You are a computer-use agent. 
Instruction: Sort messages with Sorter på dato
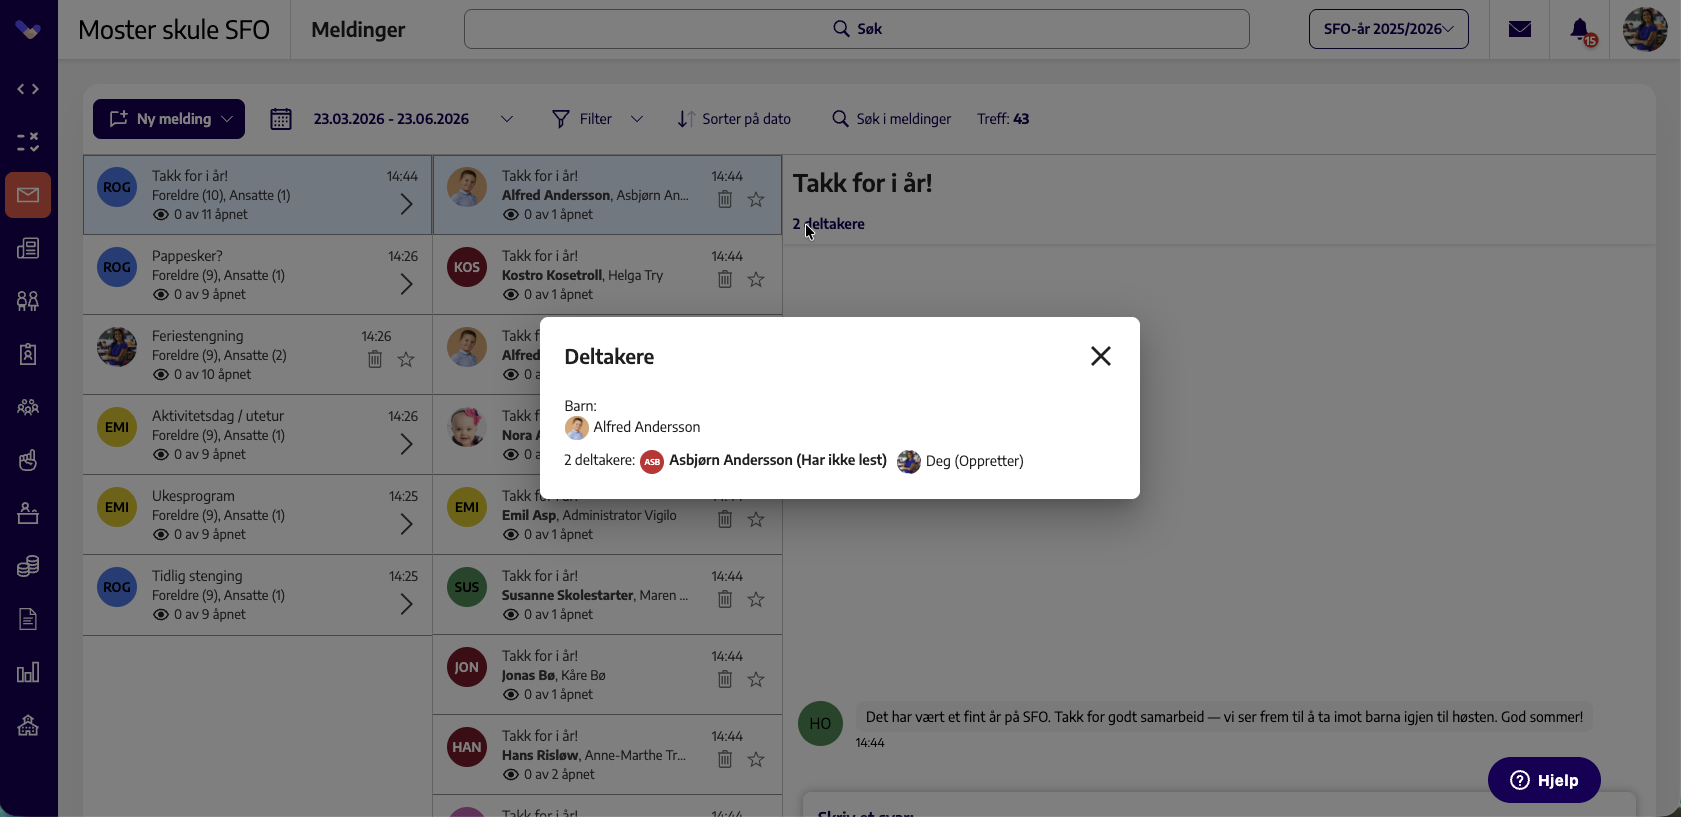[734, 119]
